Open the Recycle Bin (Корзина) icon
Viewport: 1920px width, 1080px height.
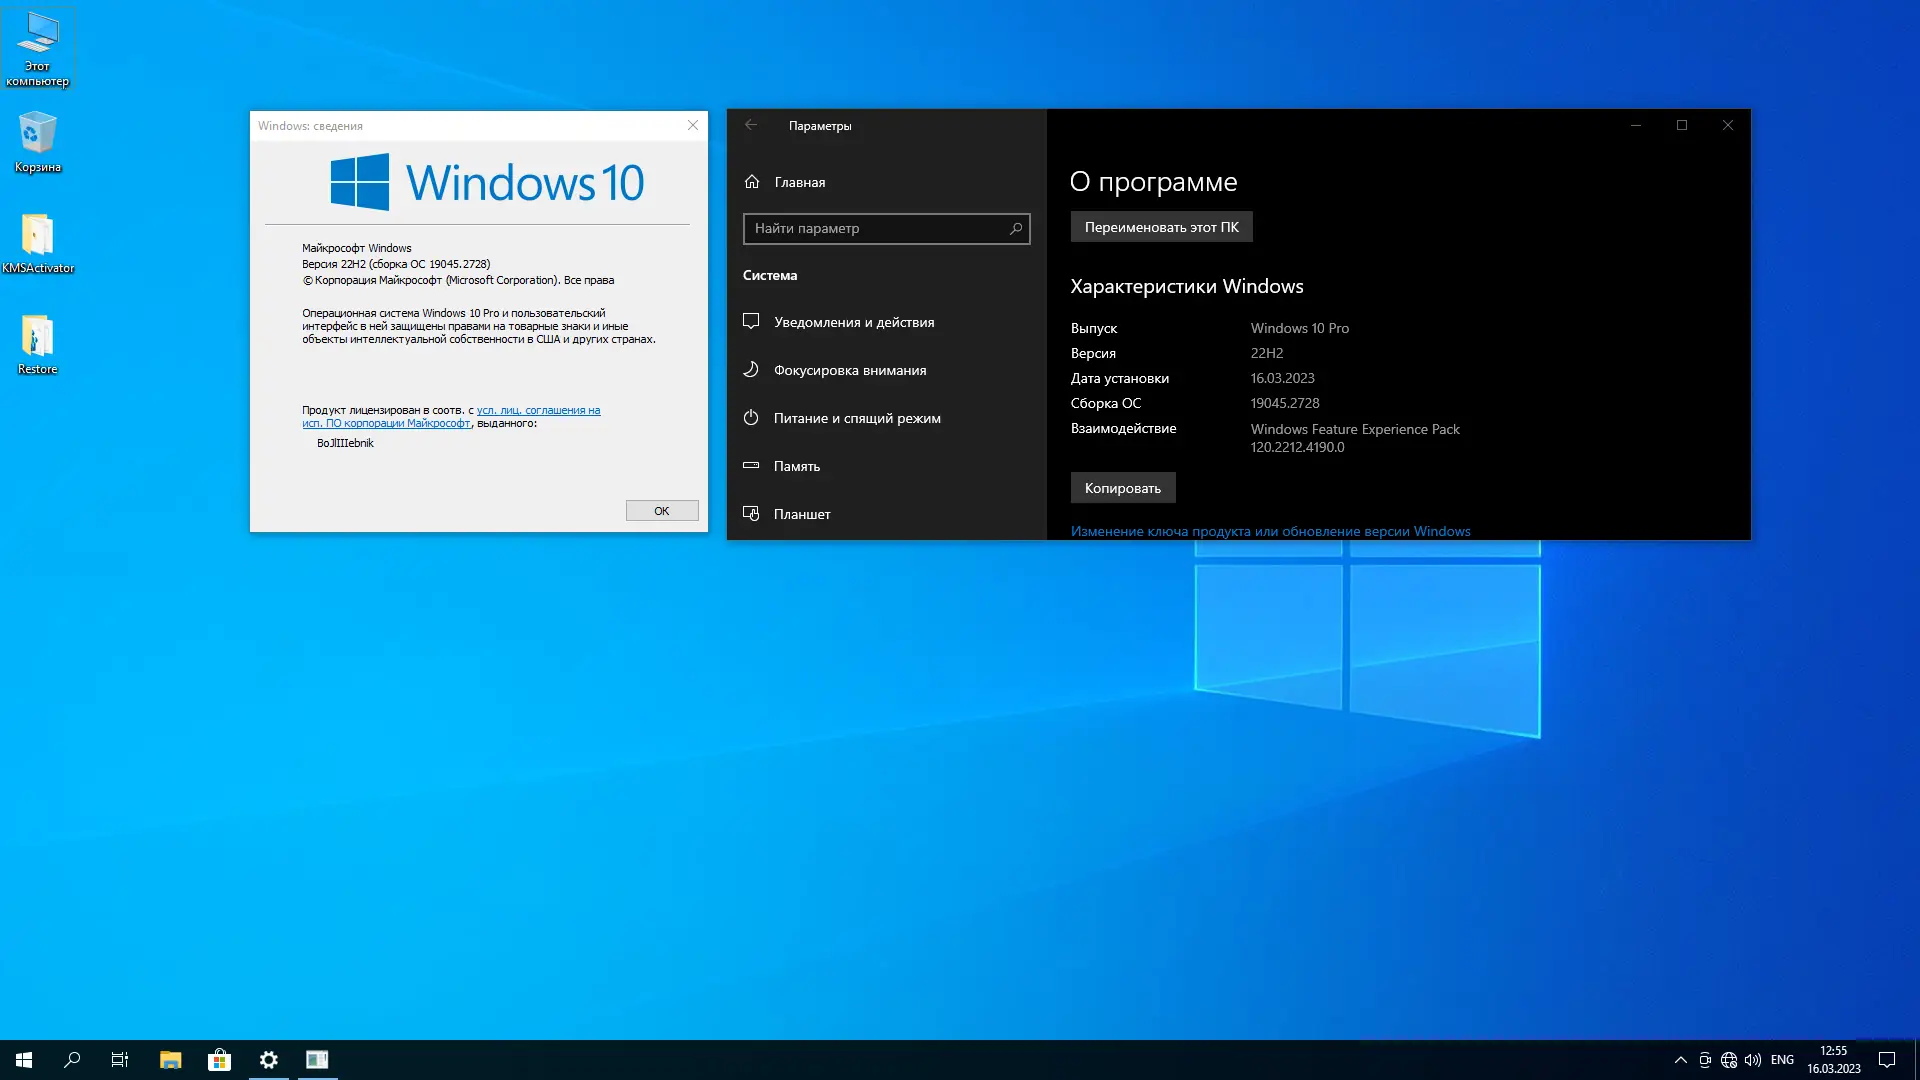point(37,140)
